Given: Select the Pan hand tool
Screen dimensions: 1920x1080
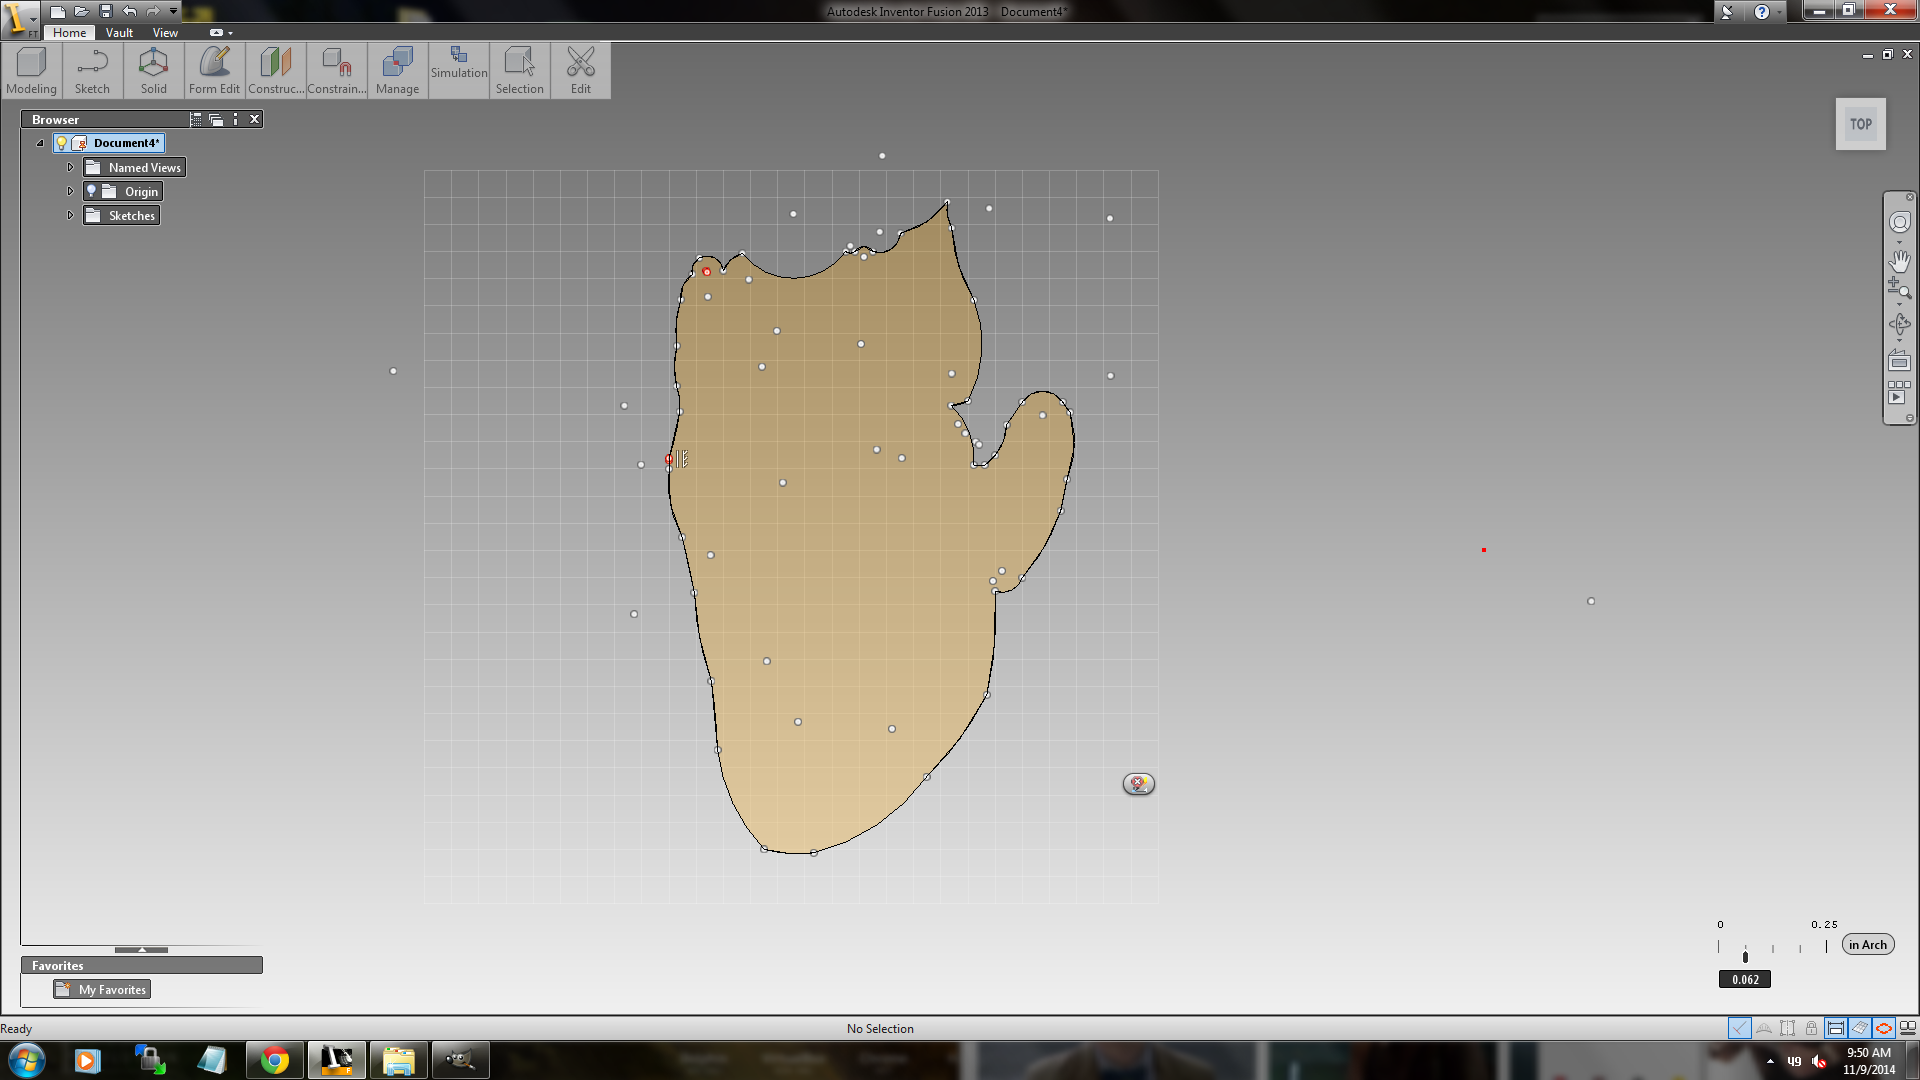Looking at the screenshot, I should [1899, 260].
